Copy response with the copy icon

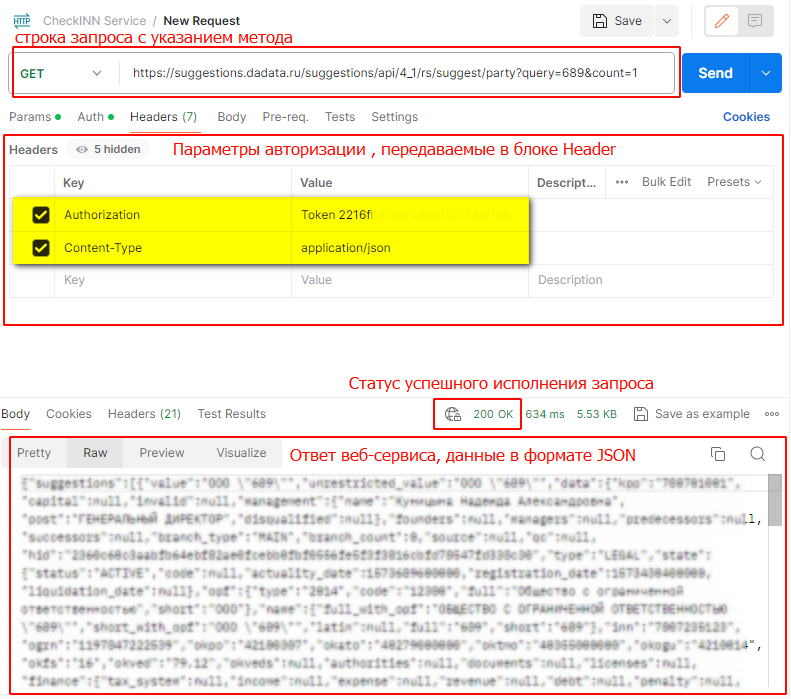coord(717,454)
